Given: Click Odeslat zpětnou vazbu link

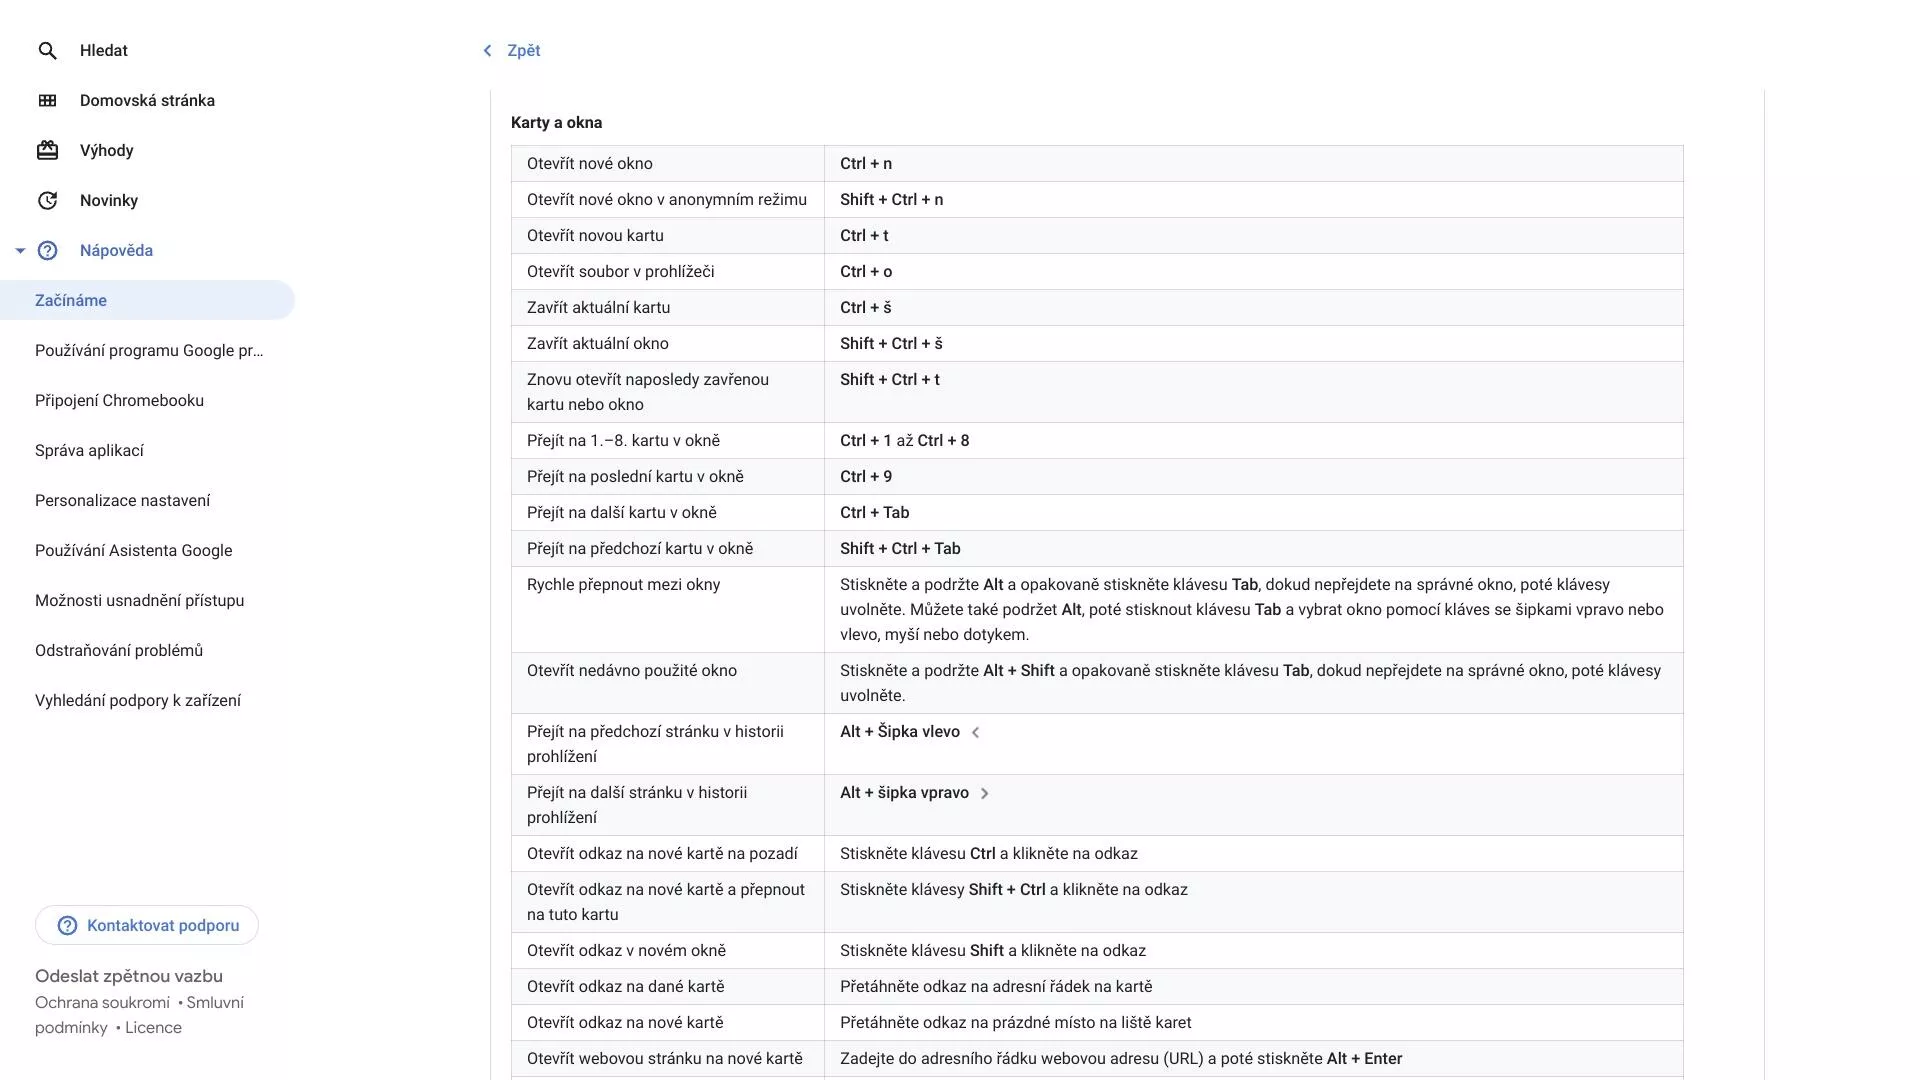Looking at the screenshot, I should (x=129, y=976).
